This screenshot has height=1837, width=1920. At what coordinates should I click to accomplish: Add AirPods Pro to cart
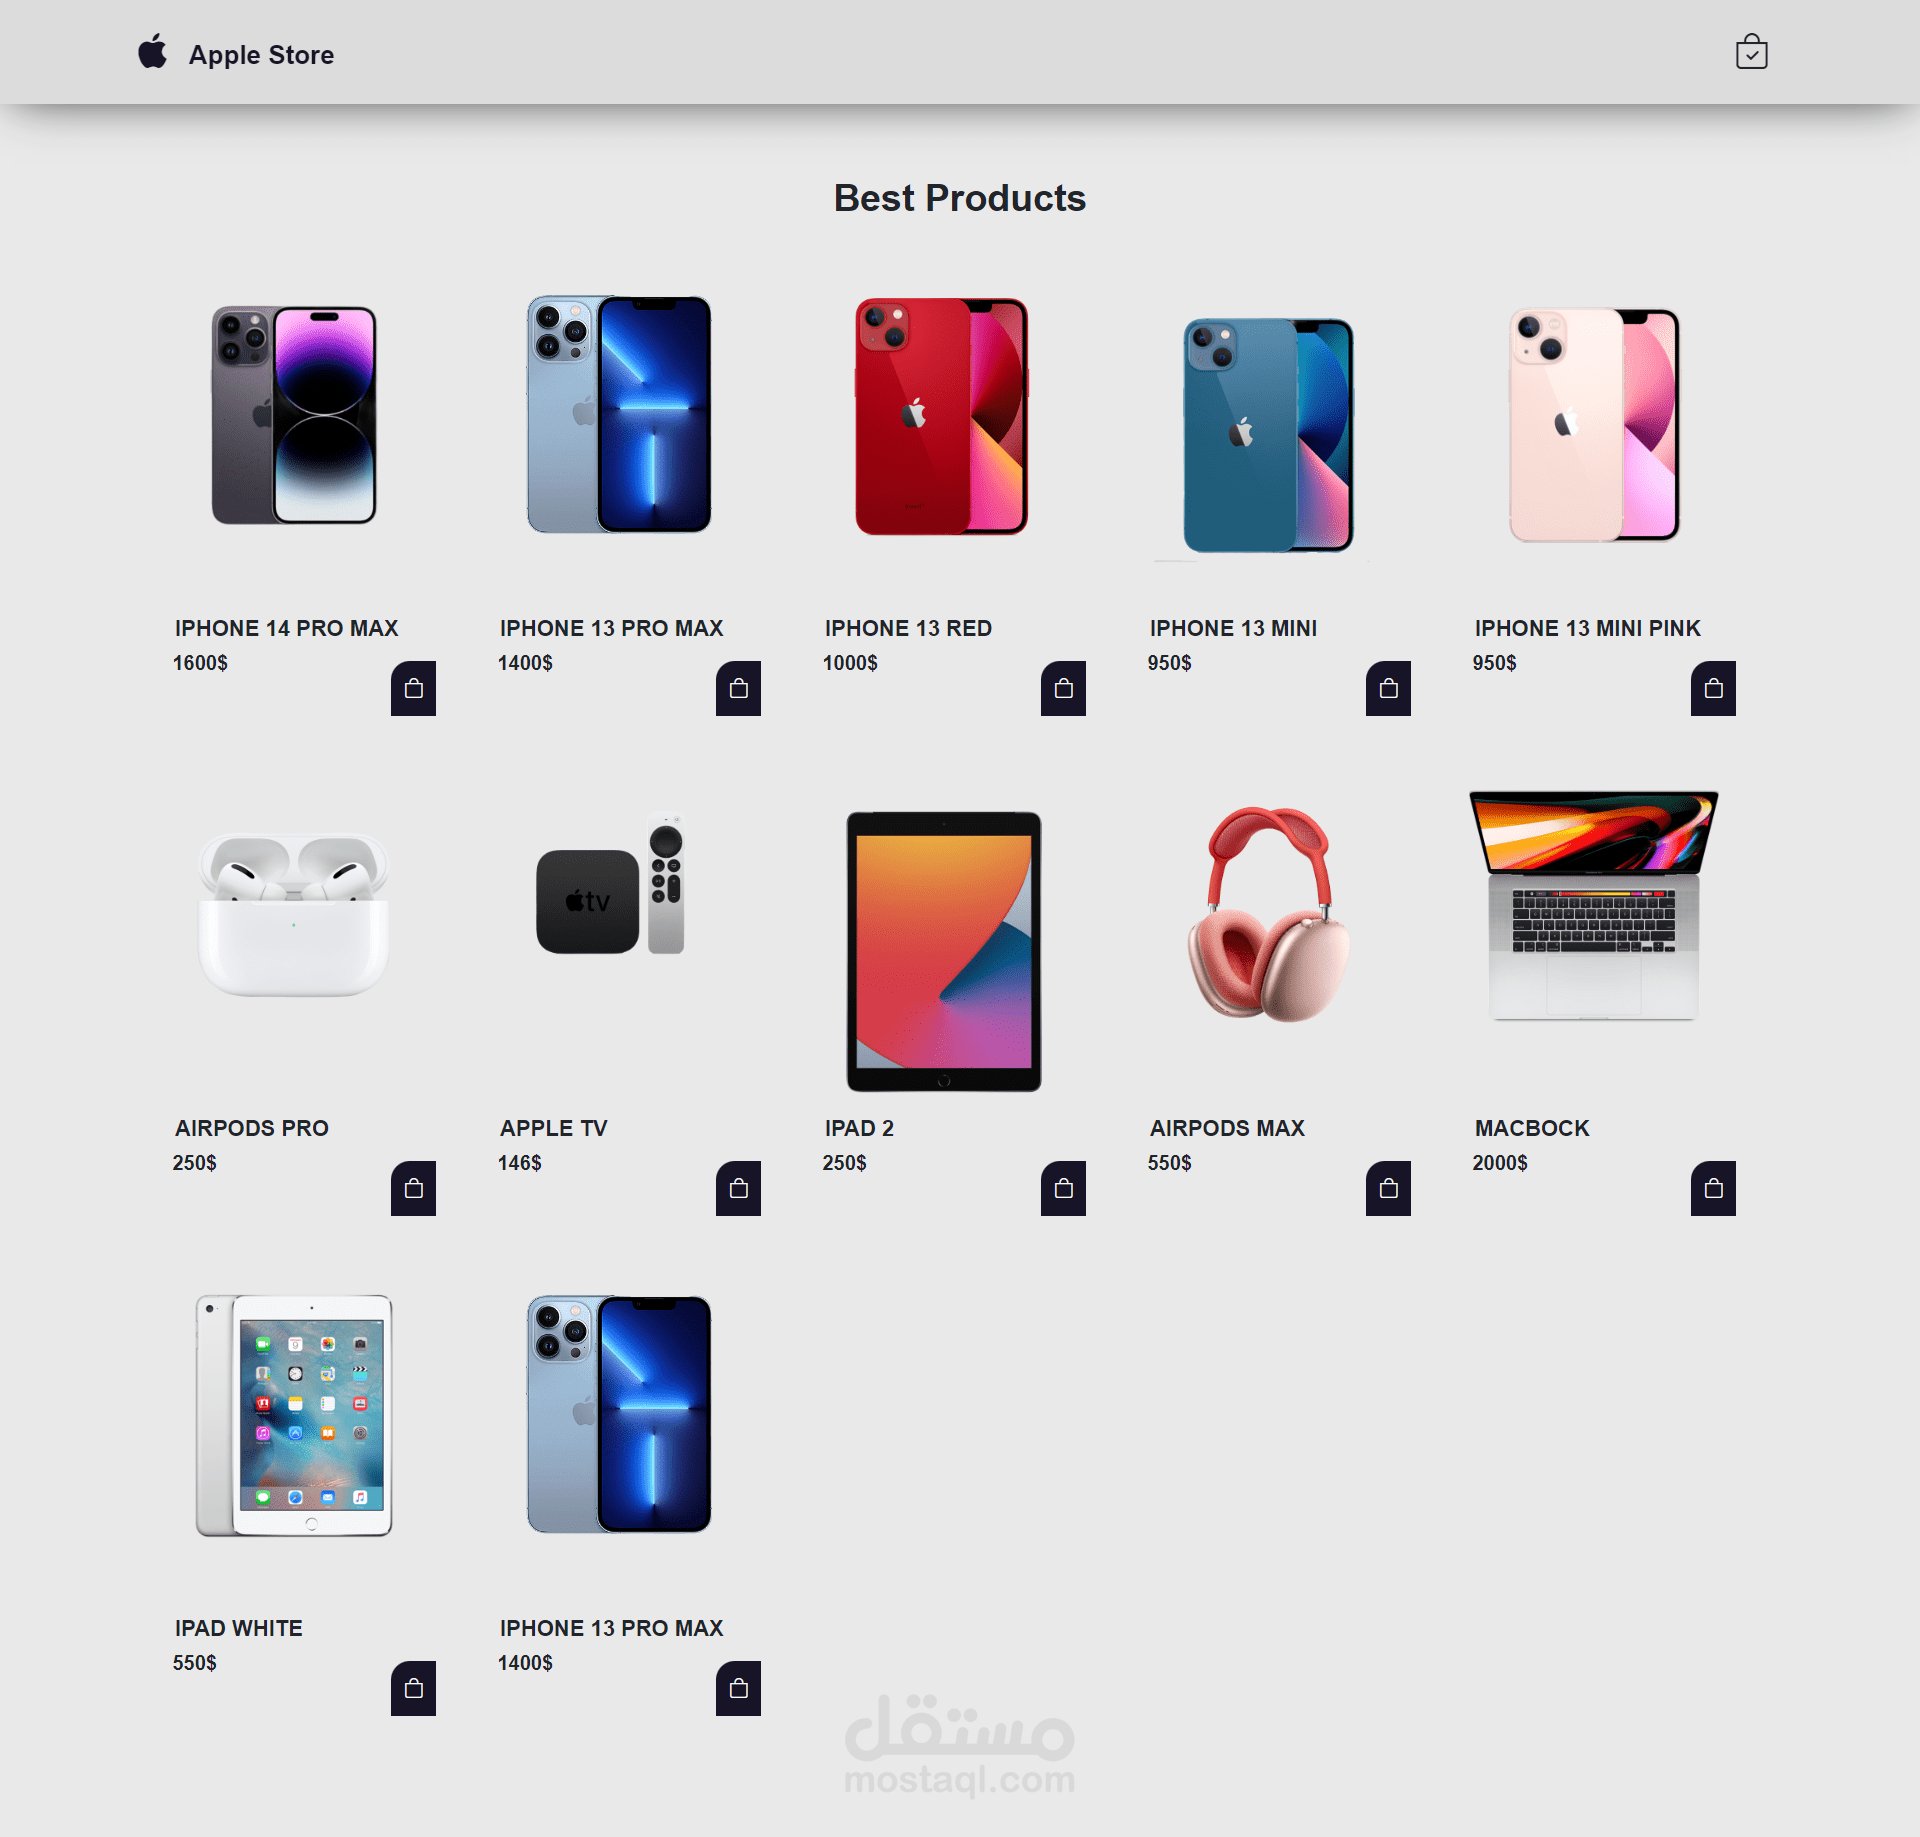[413, 1188]
